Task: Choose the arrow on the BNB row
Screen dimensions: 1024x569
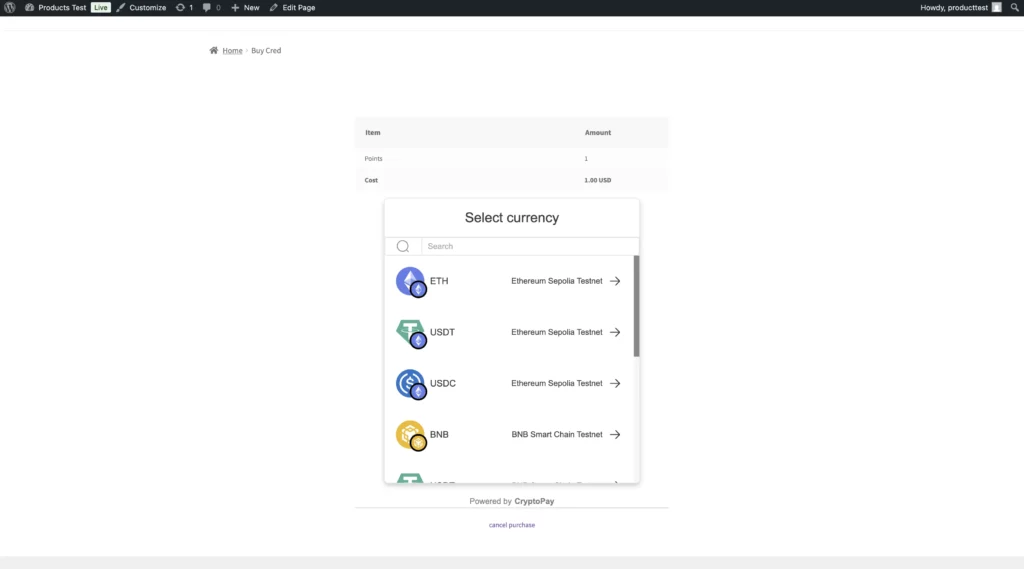Action: click(x=615, y=435)
